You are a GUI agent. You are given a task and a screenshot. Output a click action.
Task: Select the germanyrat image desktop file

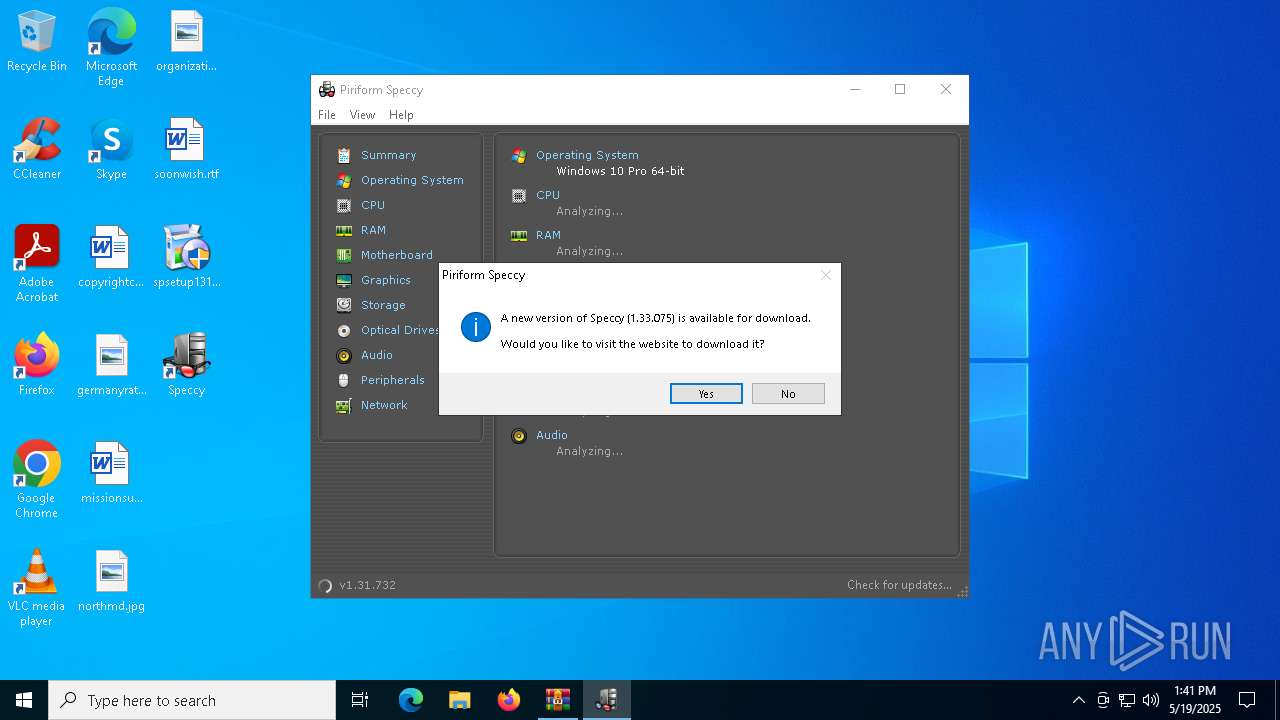[x=111, y=365]
